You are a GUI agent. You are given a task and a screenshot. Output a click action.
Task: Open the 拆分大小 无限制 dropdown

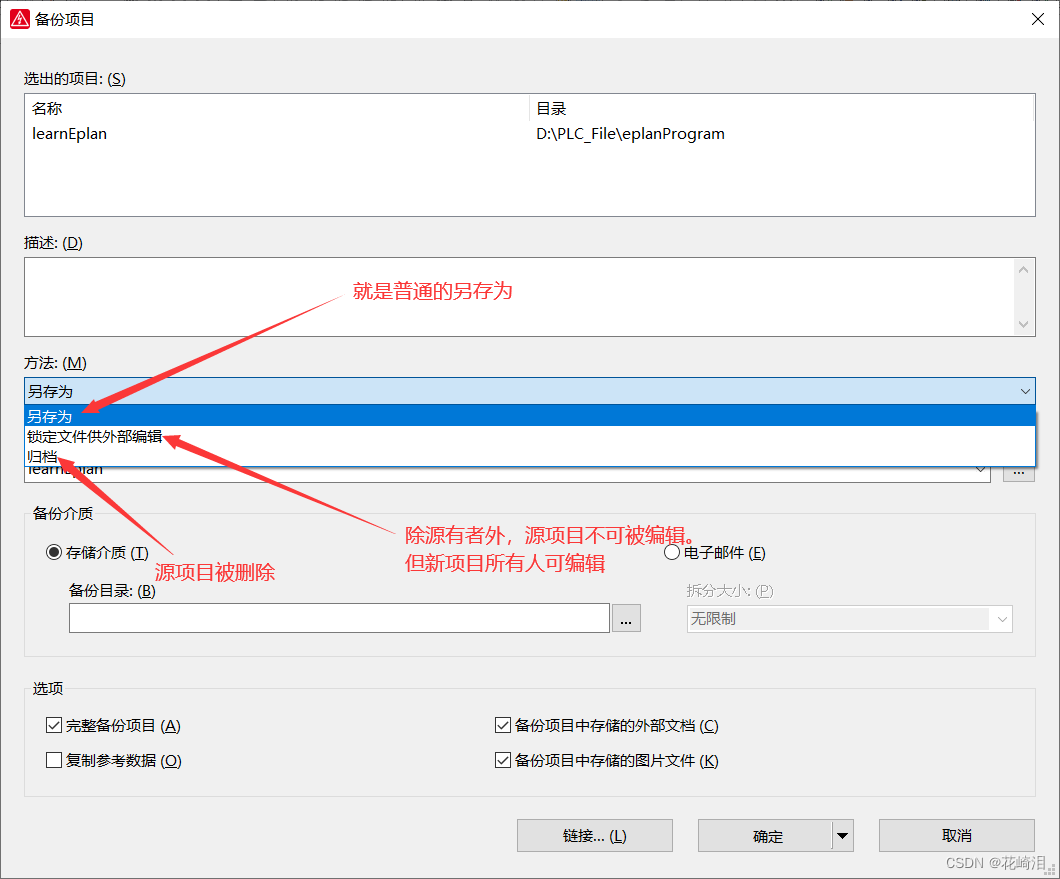pos(850,619)
